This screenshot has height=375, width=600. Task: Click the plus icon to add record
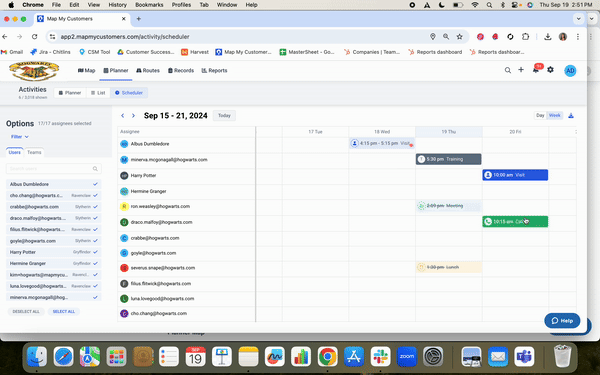[521, 70]
